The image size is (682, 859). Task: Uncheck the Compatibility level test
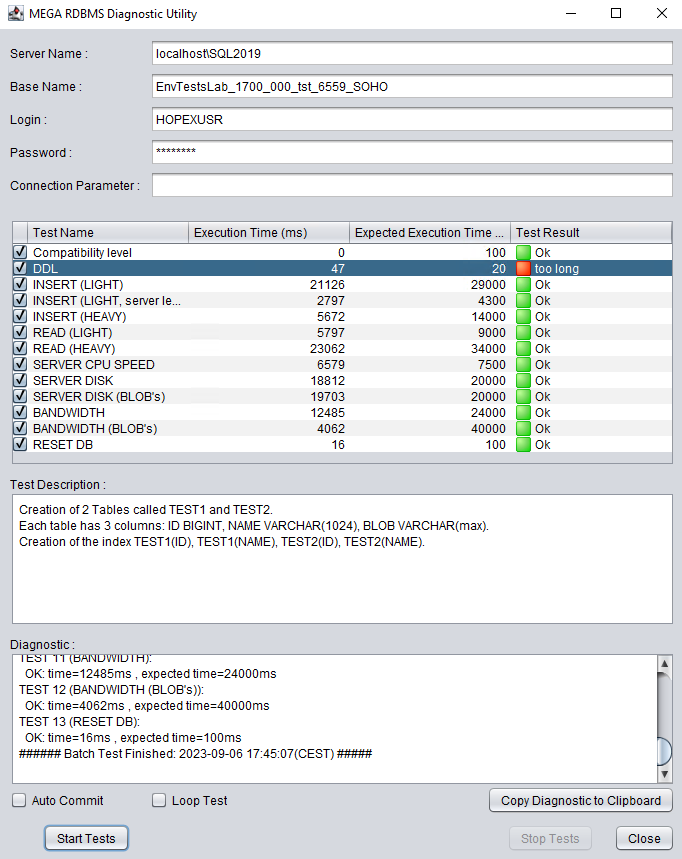tap(20, 252)
